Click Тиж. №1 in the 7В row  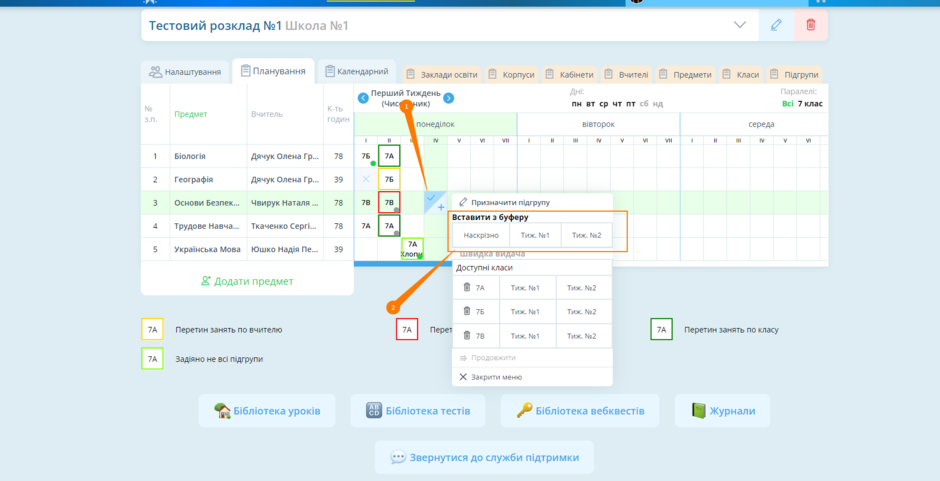(x=528, y=335)
